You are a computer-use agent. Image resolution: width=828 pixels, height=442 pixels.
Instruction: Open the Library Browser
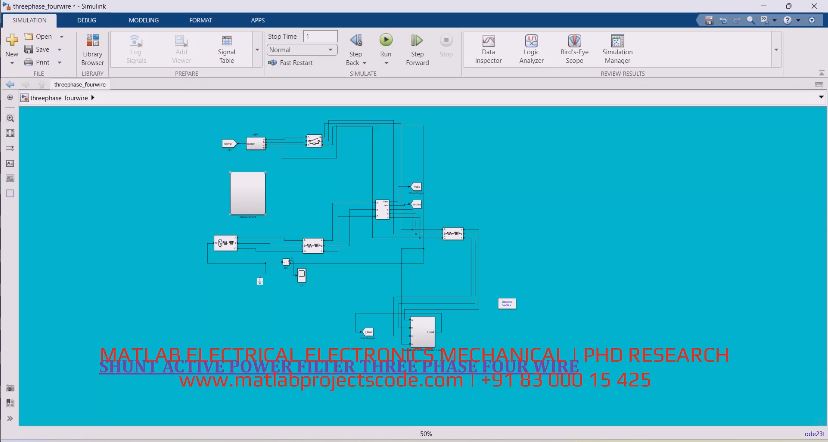(x=92, y=47)
